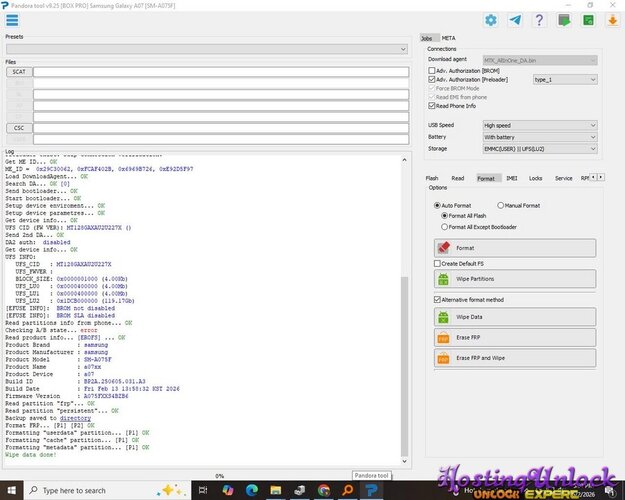Select the Auto Format radio option
The image size is (625, 500).
(437, 205)
